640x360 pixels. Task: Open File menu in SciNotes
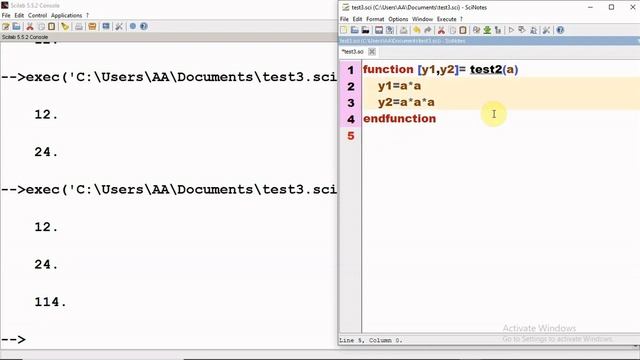pos(344,19)
